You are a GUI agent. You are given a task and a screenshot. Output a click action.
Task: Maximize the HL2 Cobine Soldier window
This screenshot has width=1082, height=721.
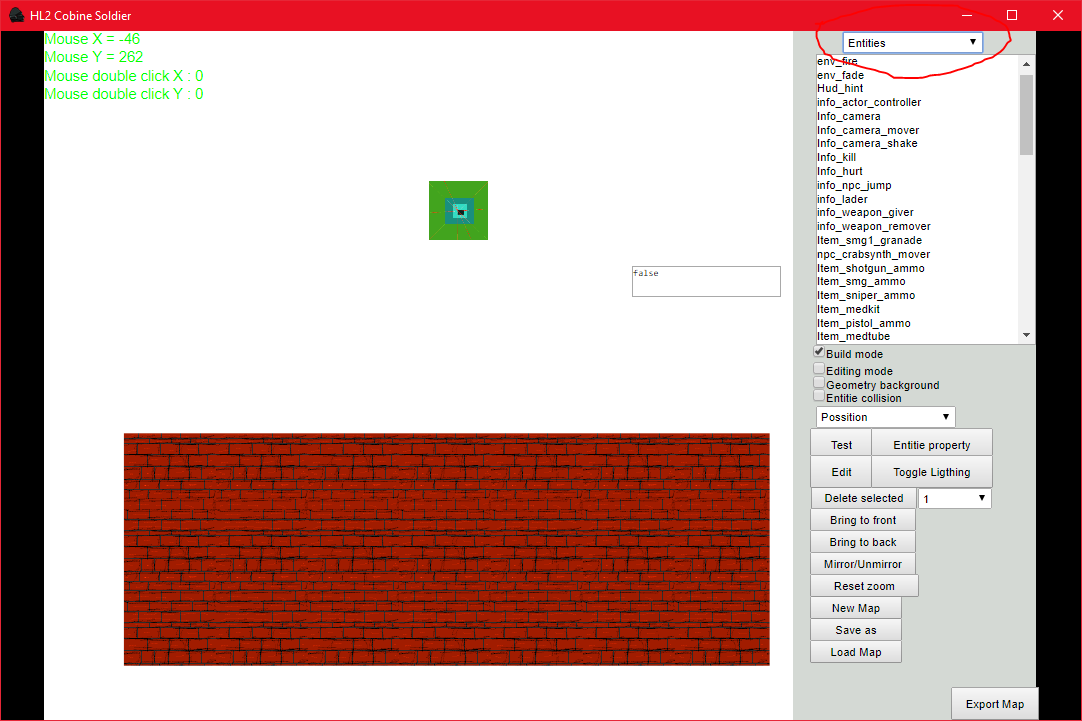tap(1012, 15)
